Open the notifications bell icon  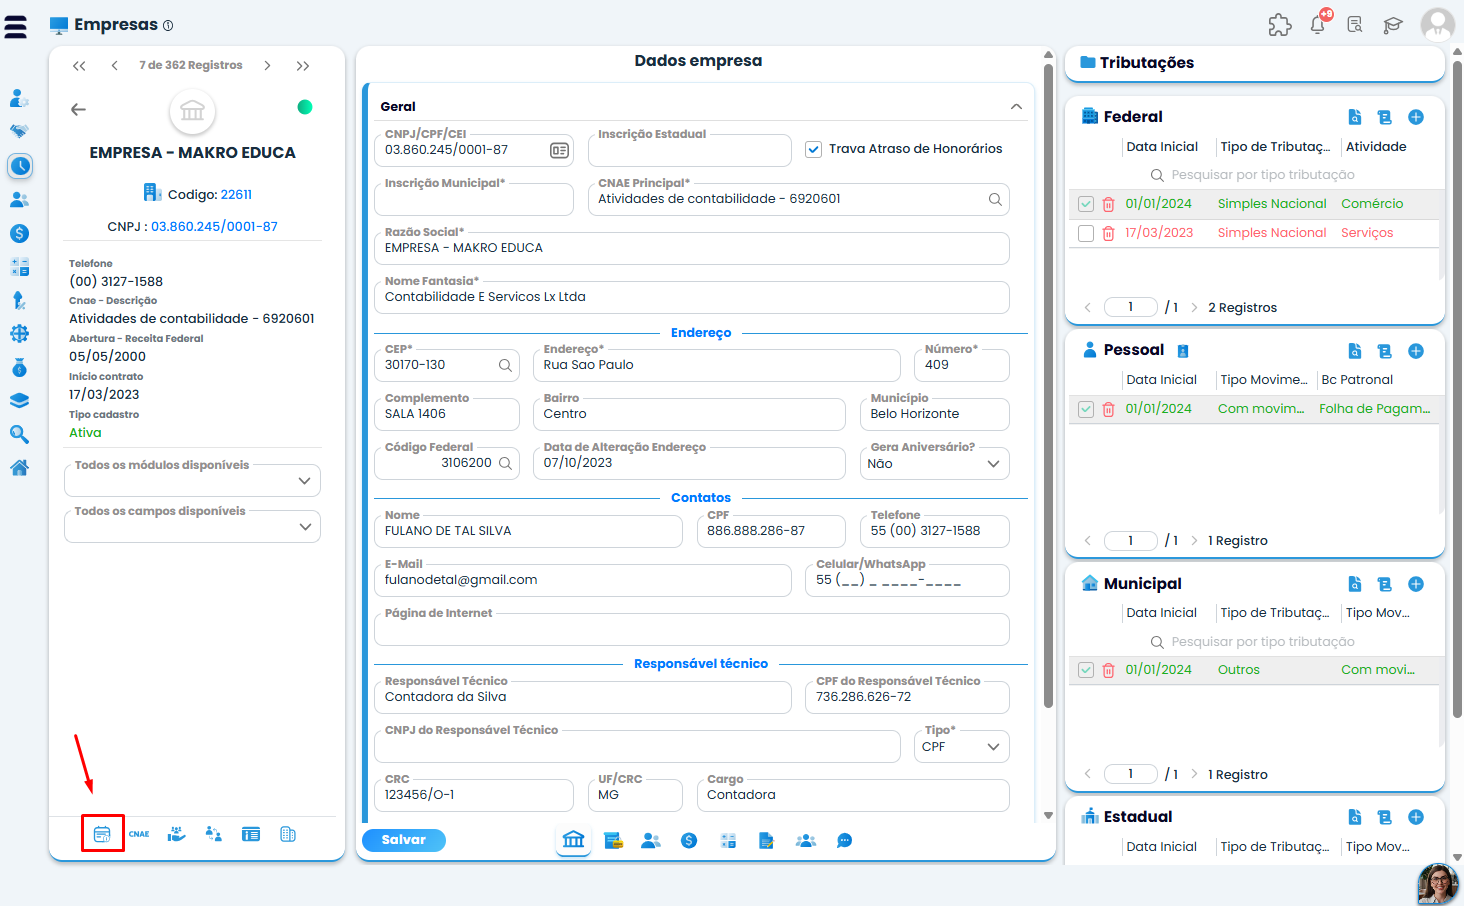1318,25
